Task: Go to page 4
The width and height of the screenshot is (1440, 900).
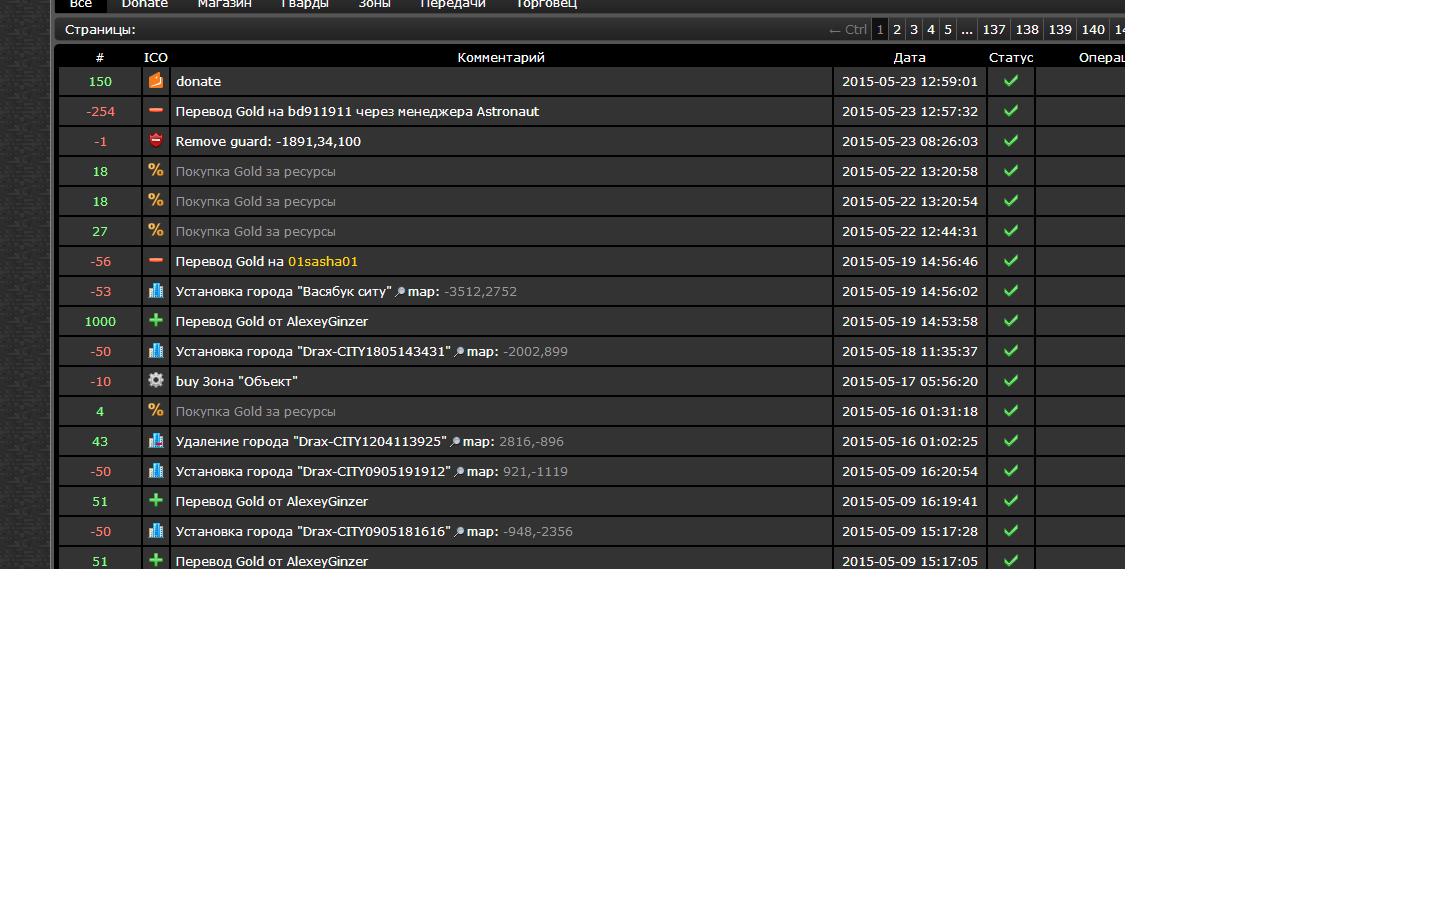Action: (x=931, y=30)
